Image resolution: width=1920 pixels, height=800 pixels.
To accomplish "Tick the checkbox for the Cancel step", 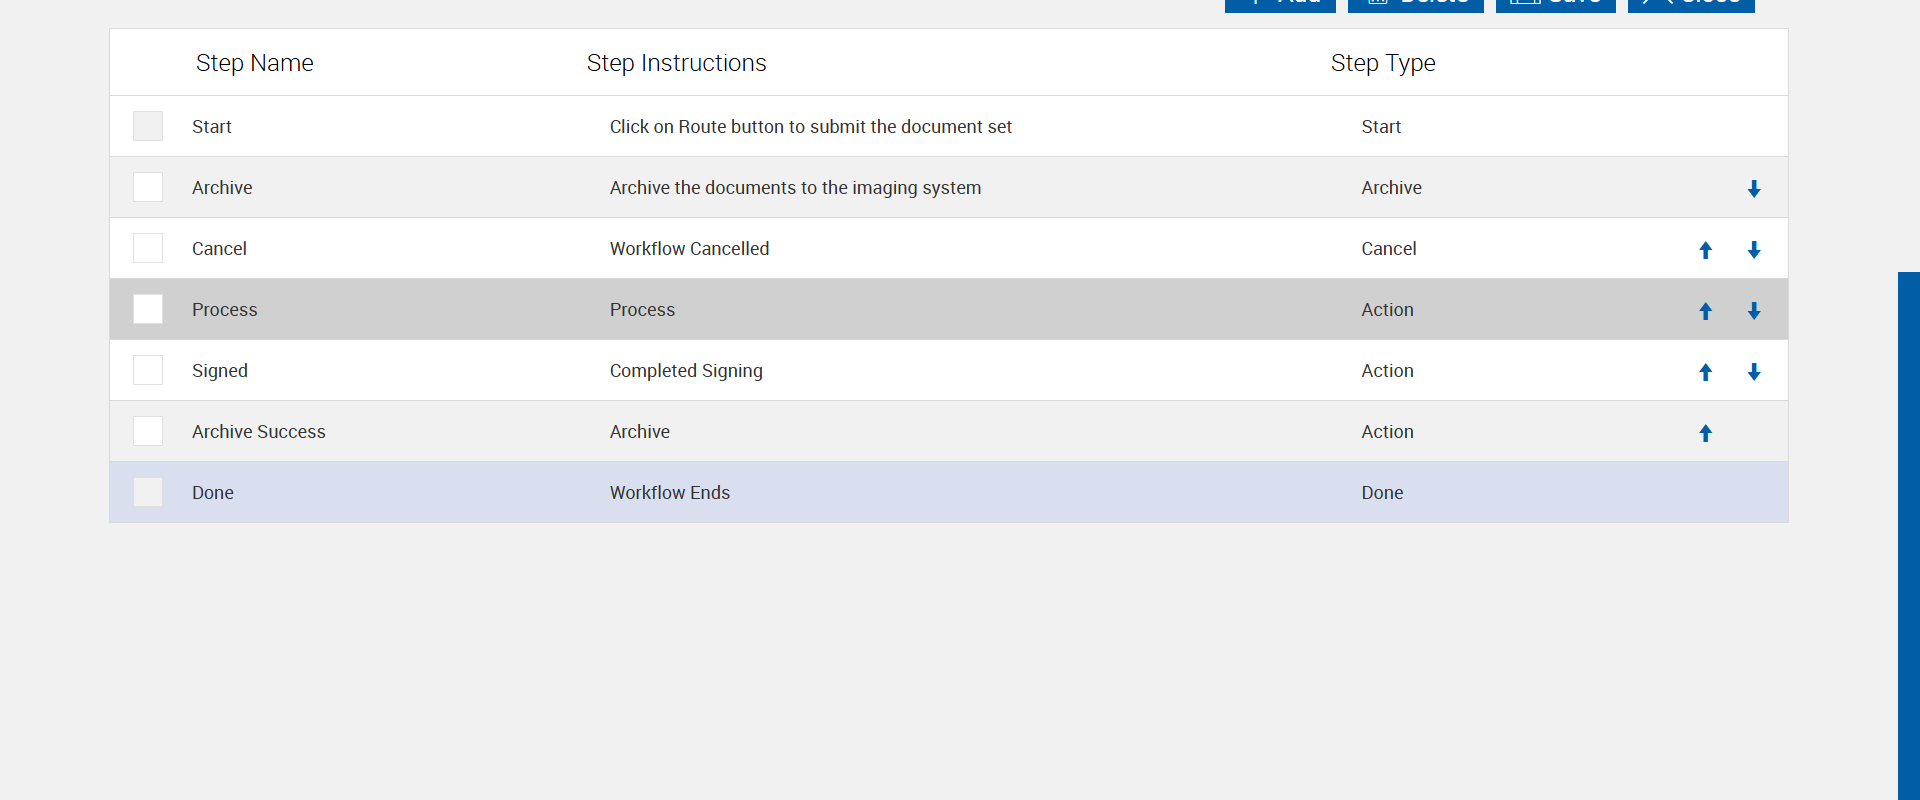I will 148,248.
